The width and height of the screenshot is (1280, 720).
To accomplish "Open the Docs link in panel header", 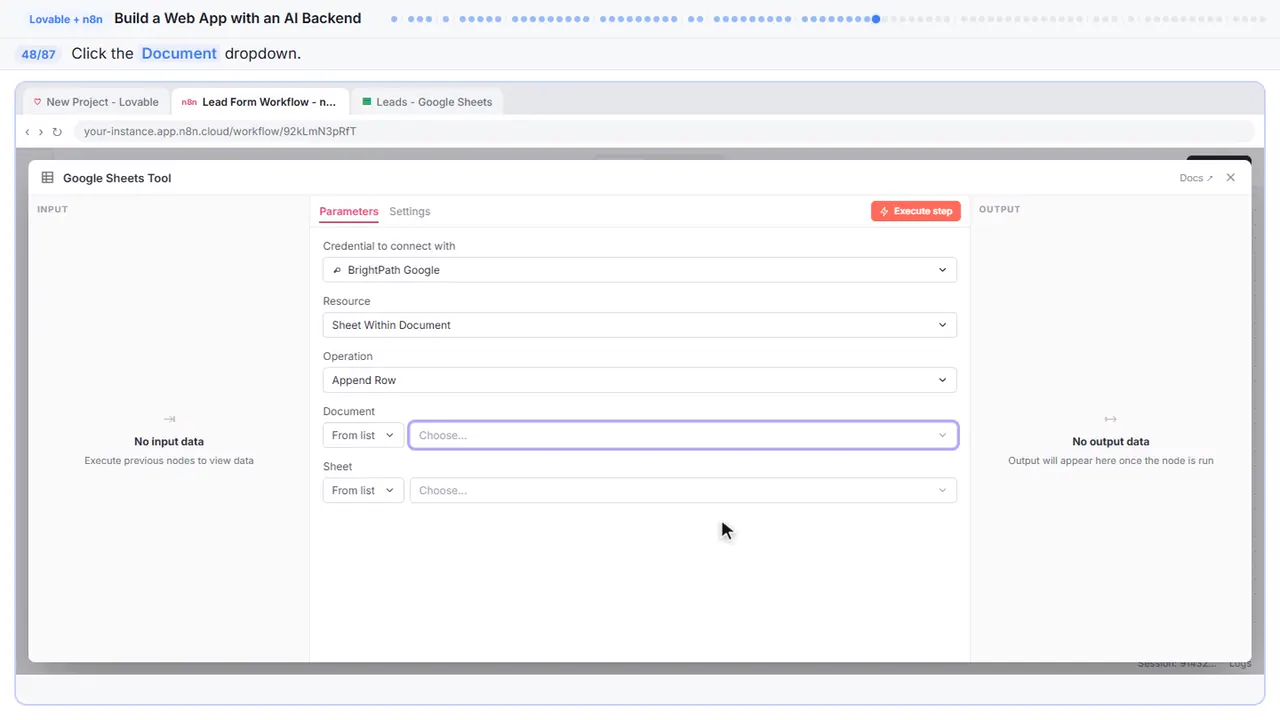I will [1196, 178].
